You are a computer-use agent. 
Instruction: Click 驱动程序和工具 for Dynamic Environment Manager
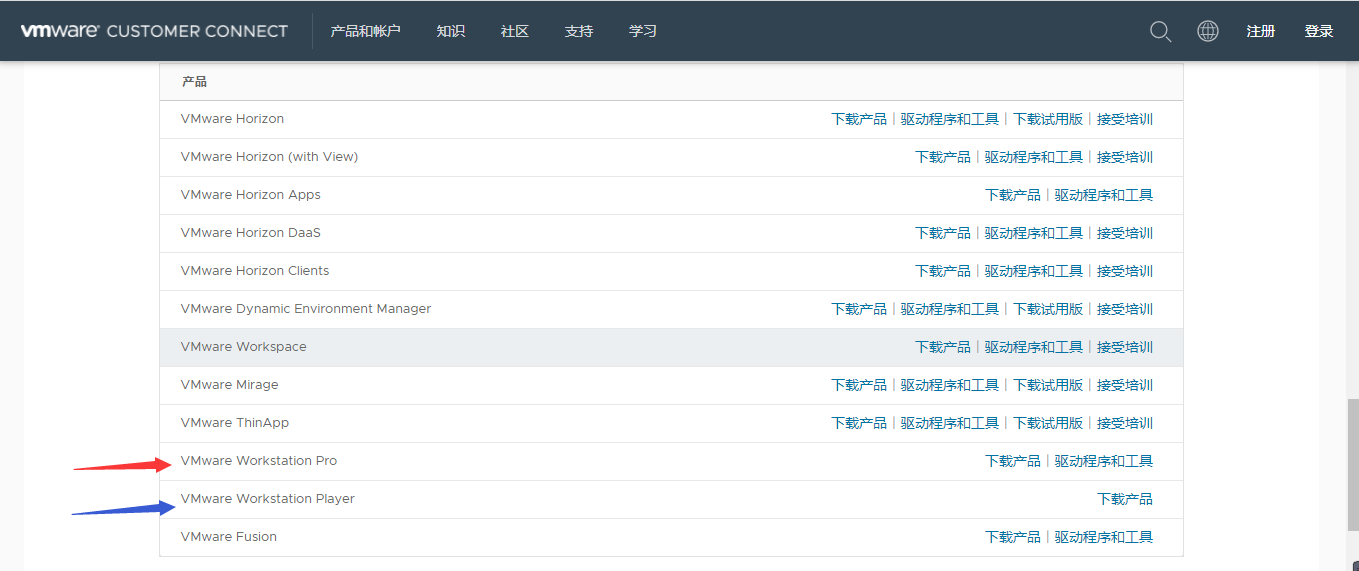[x=950, y=309]
